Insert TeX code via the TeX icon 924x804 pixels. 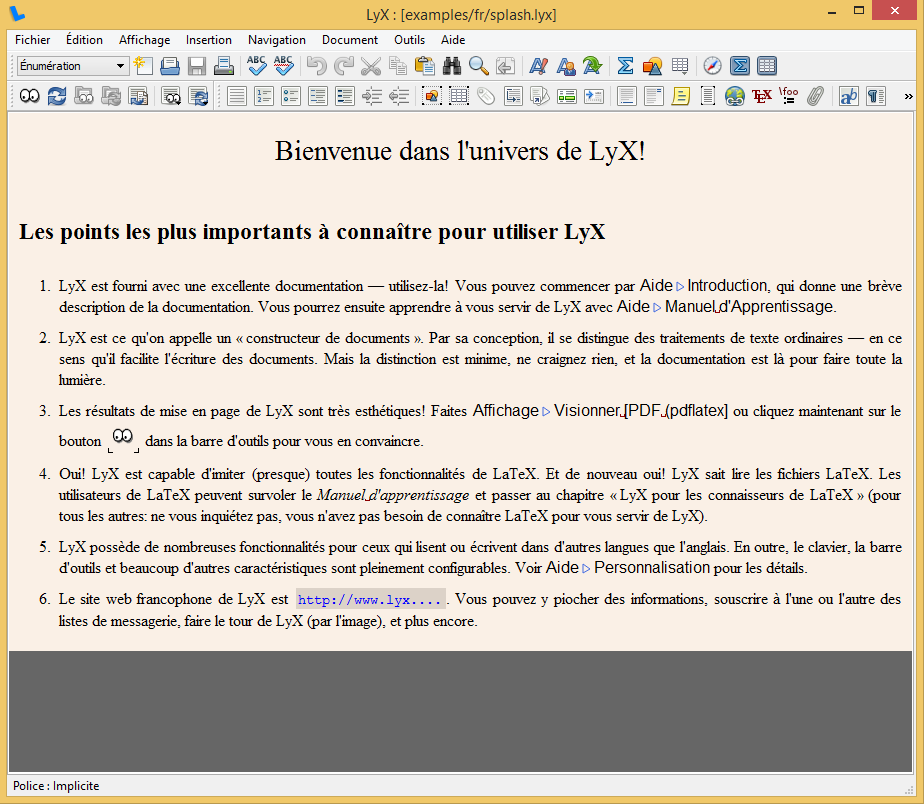coord(761,96)
